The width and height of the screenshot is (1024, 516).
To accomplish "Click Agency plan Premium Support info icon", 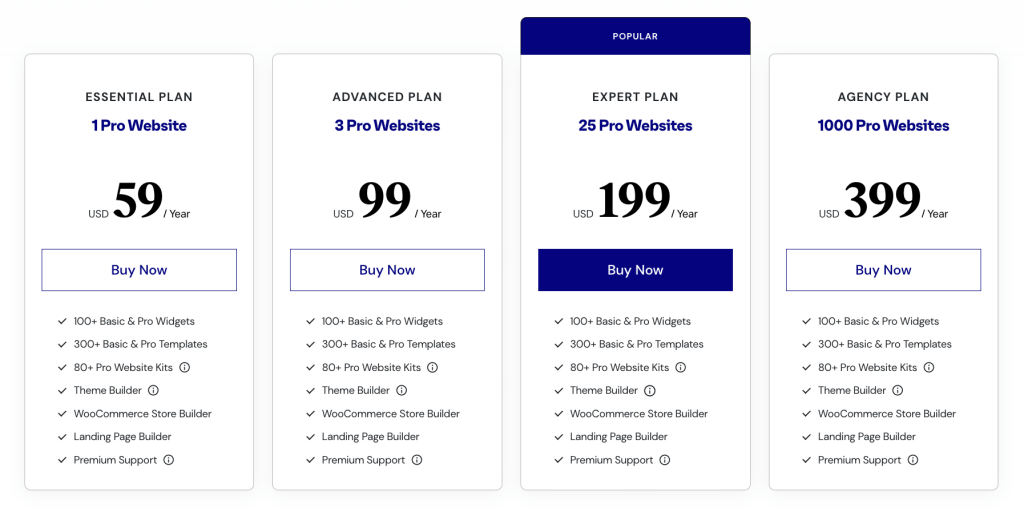I will [x=912, y=460].
